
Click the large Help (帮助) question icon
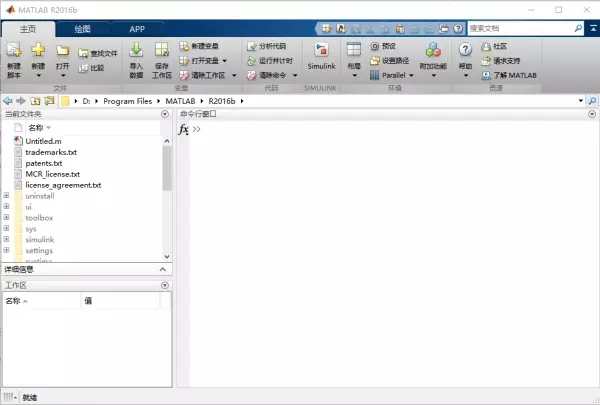(465, 49)
